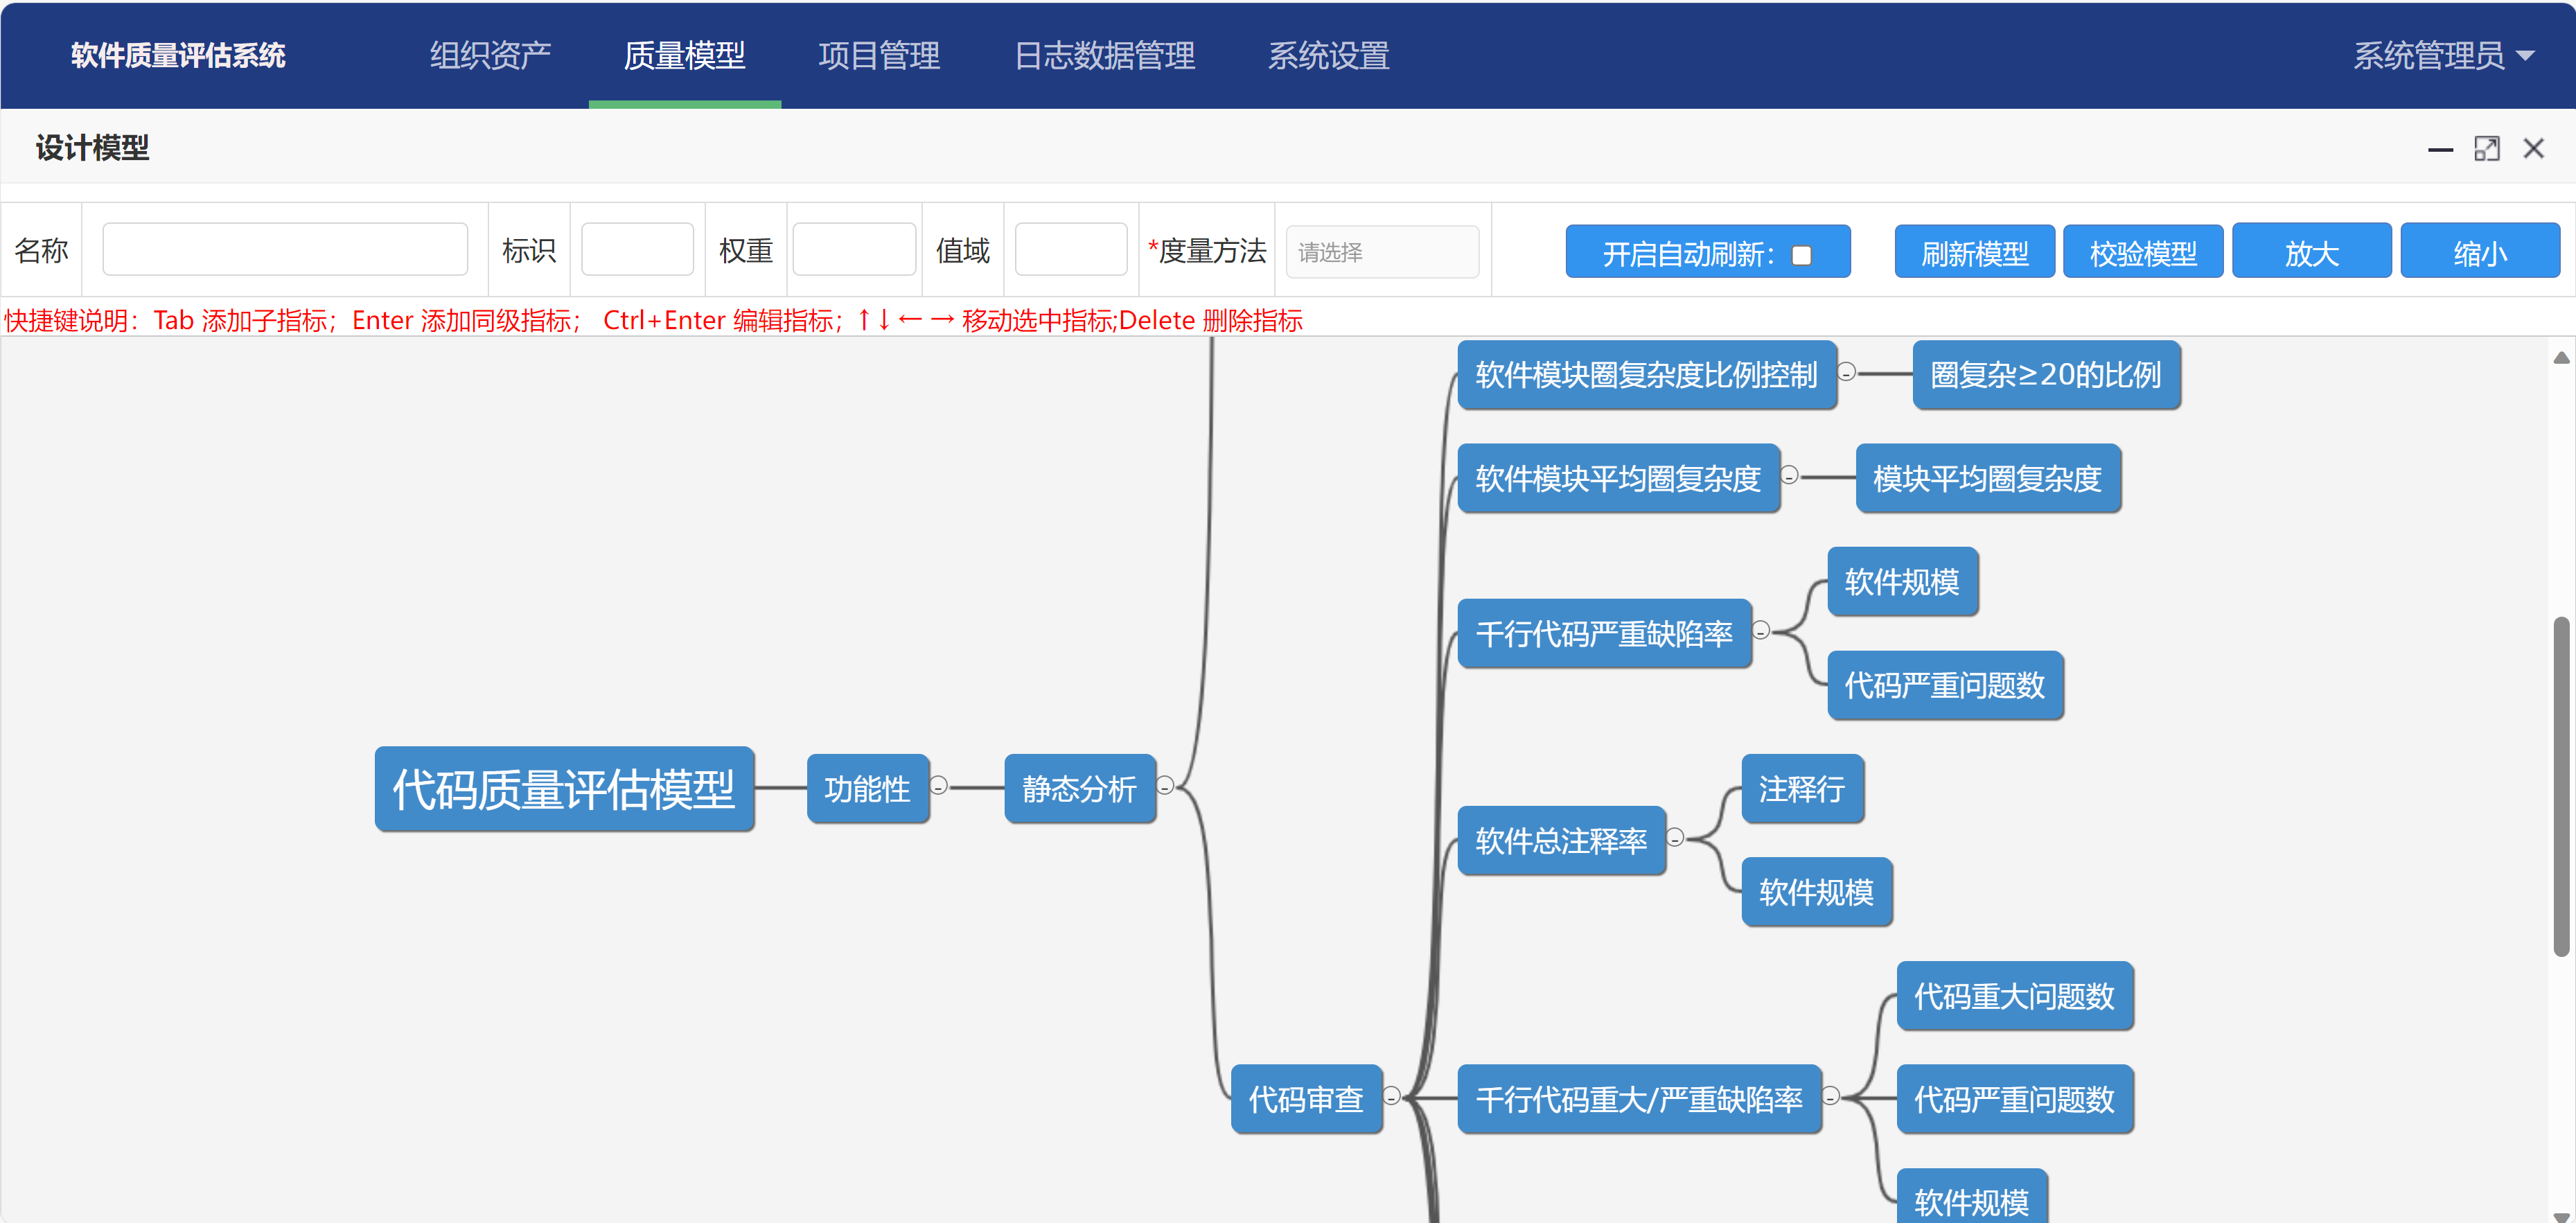Open the 系统管理员 user menu
This screenshot has width=2576, height=1223.
2441,56
